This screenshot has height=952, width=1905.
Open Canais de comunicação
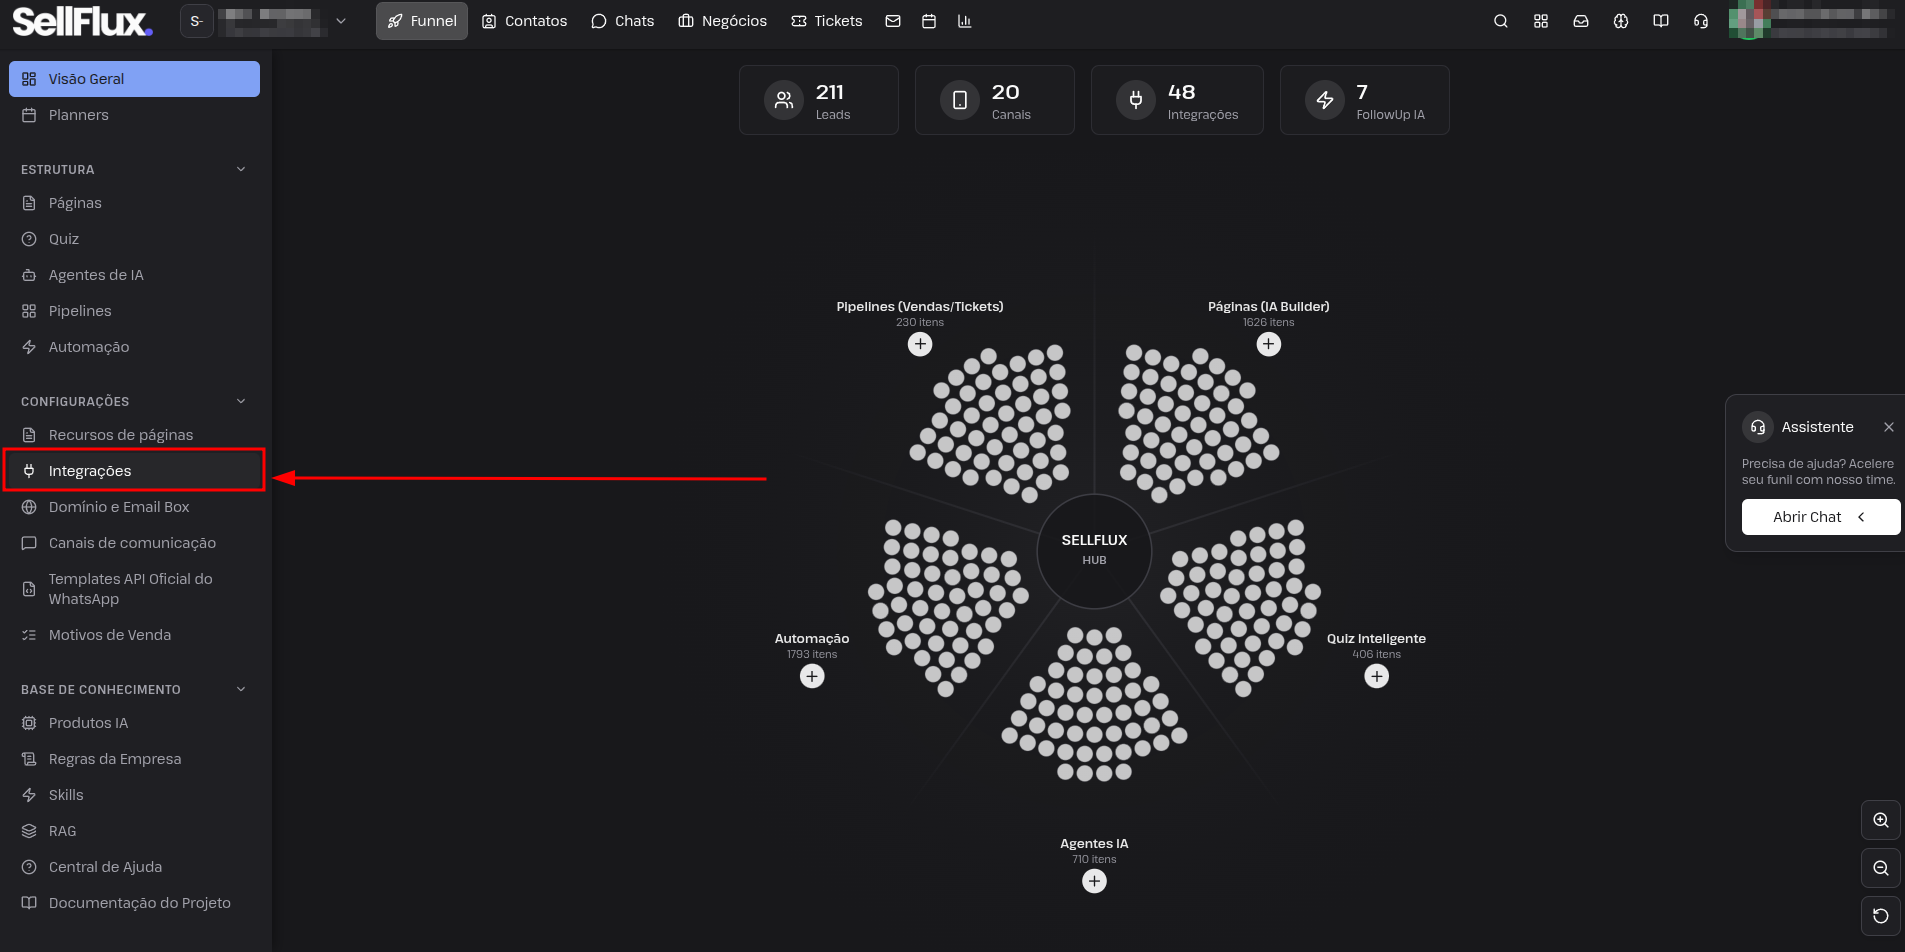(134, 543)
